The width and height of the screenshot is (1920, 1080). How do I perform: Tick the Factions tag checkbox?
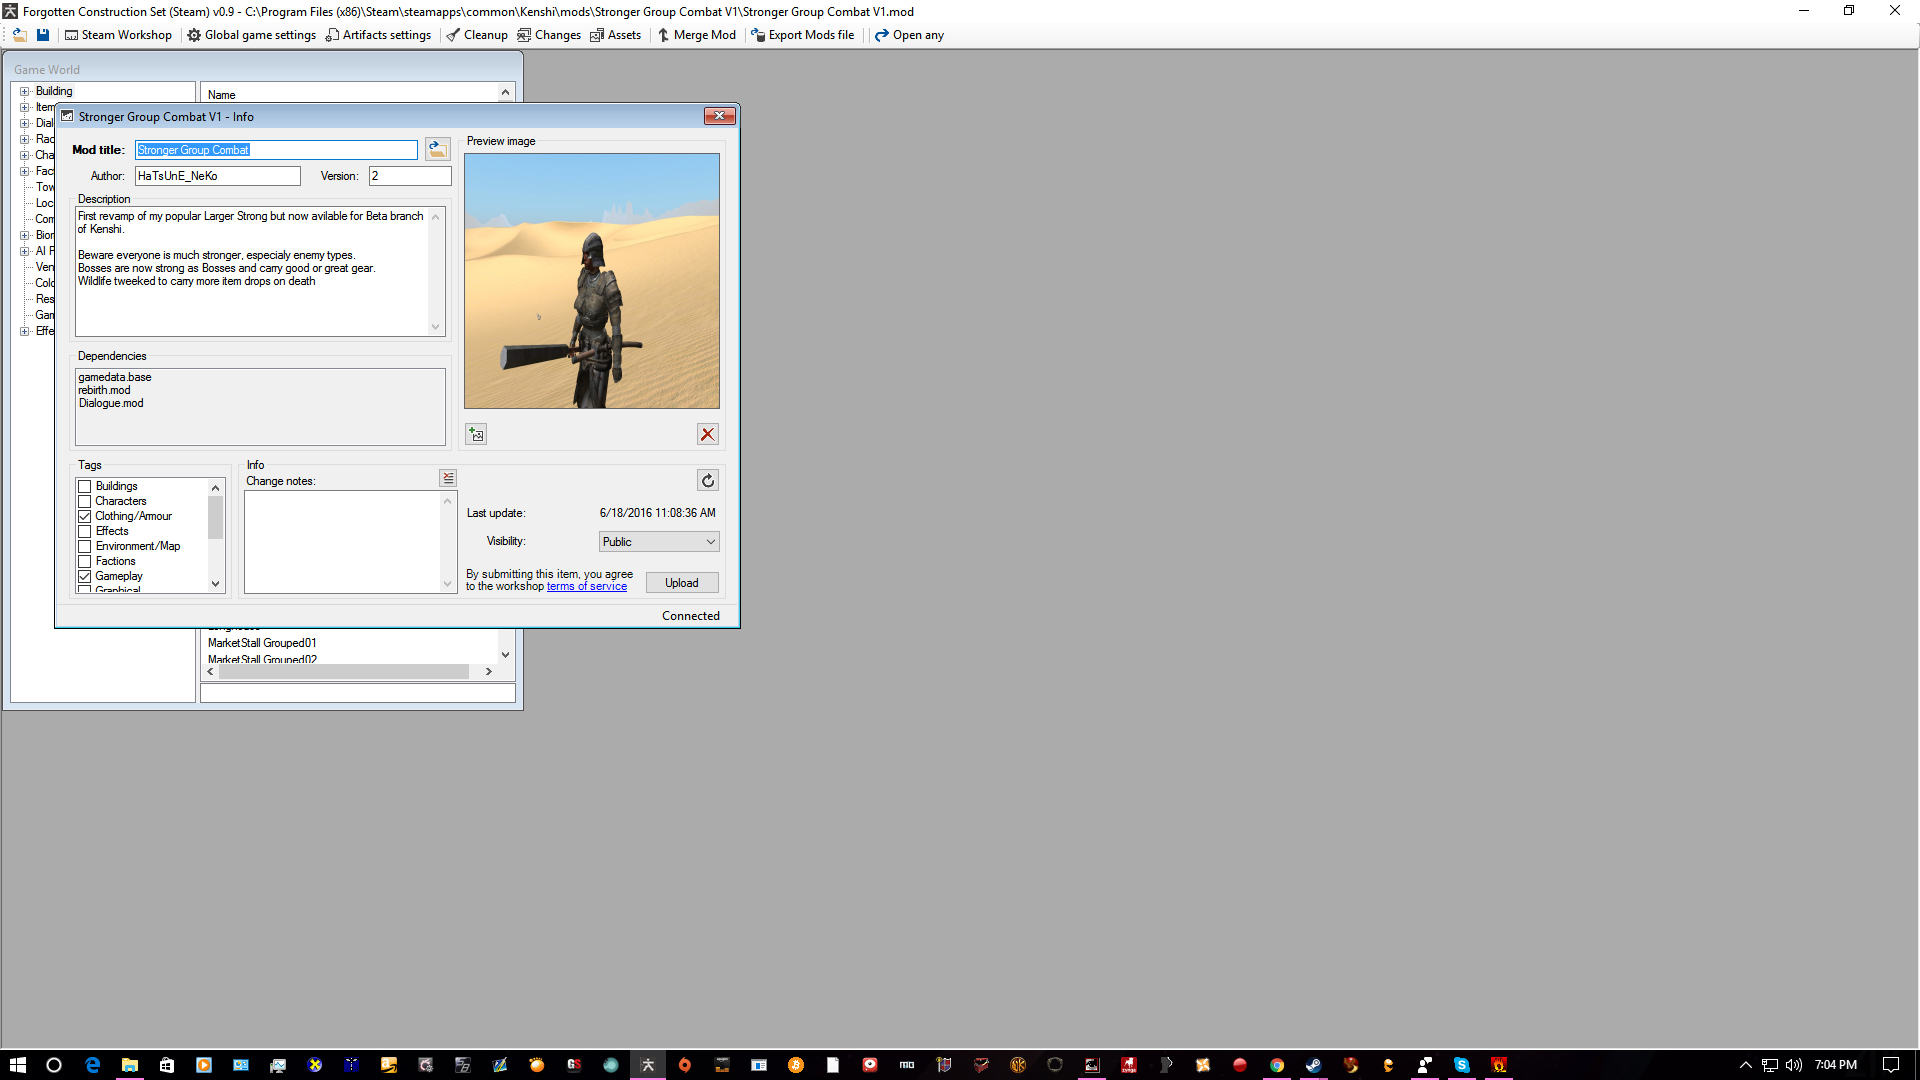(85, 562)
